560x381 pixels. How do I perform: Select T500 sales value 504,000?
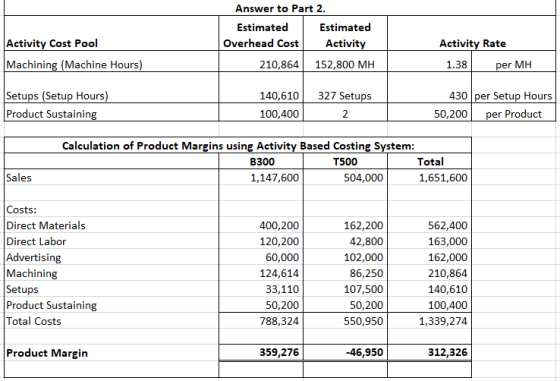pyautogui.click(x=345, y=177)
